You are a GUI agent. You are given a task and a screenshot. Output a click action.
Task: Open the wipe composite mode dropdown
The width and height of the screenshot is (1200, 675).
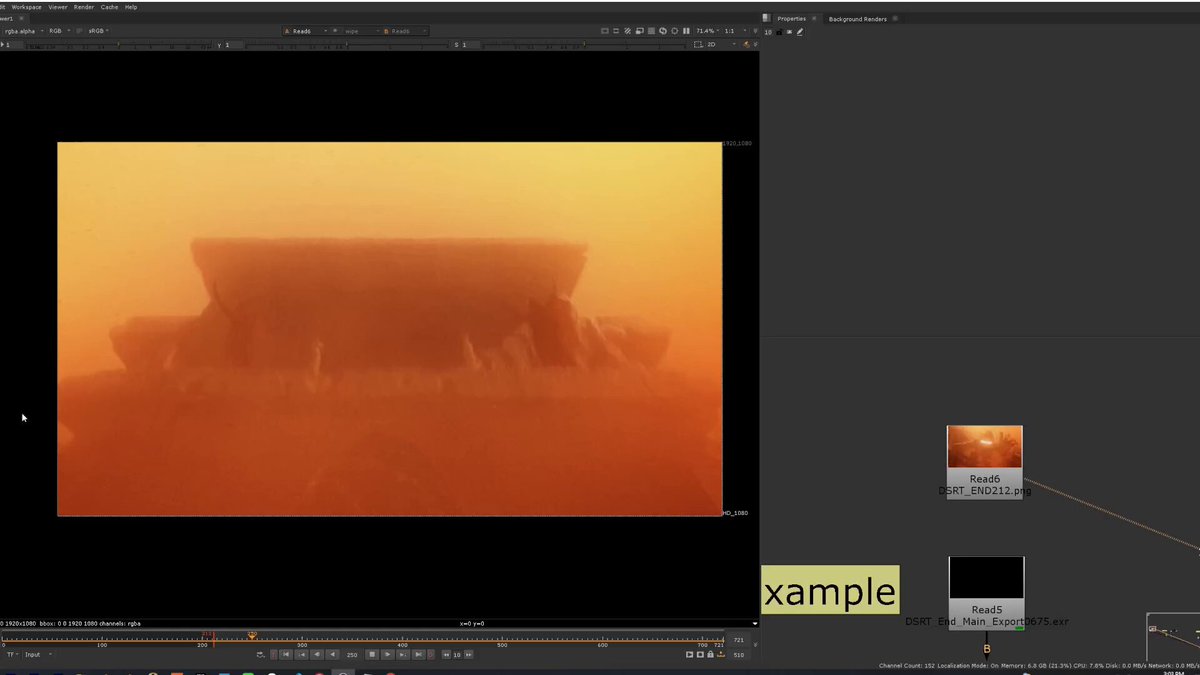[355, 31]
